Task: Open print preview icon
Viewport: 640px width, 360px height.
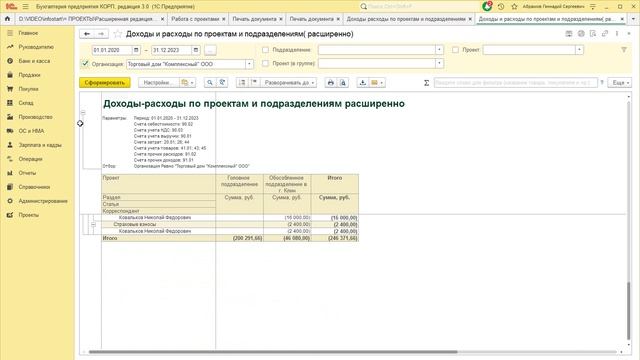Action: click(x=343, y=83)
